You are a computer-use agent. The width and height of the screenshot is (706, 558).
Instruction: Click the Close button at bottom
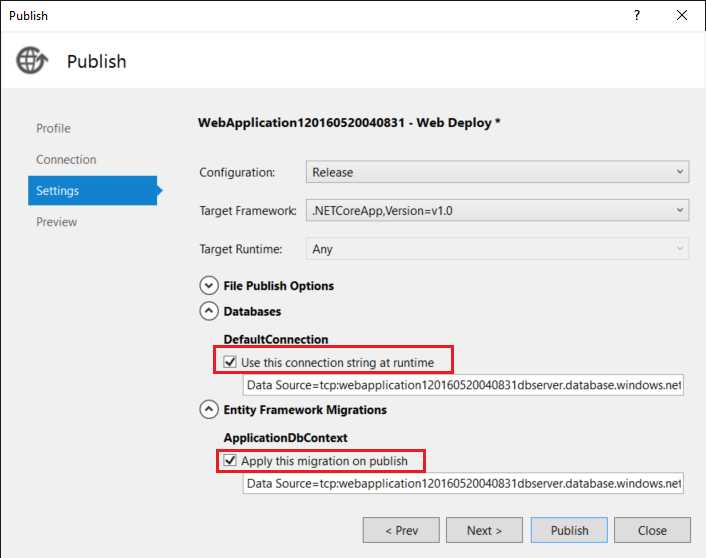(652, 530)
